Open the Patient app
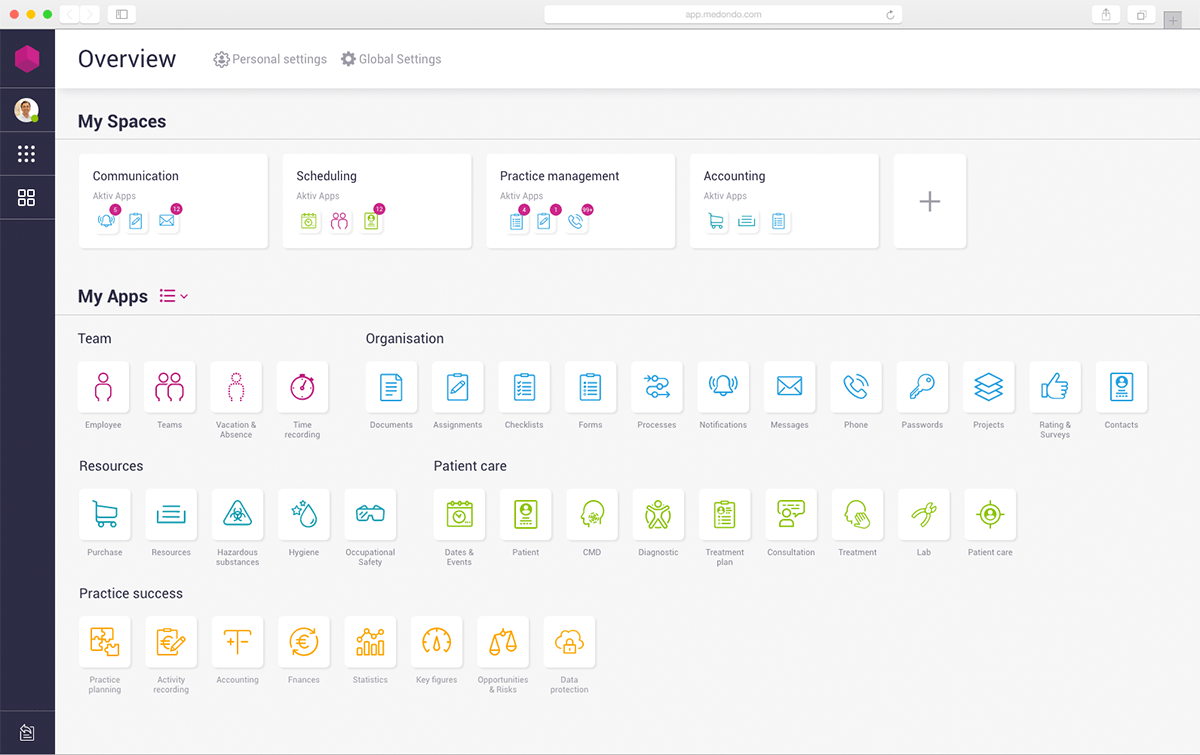 pyautogui.click(x=525, y=515)
